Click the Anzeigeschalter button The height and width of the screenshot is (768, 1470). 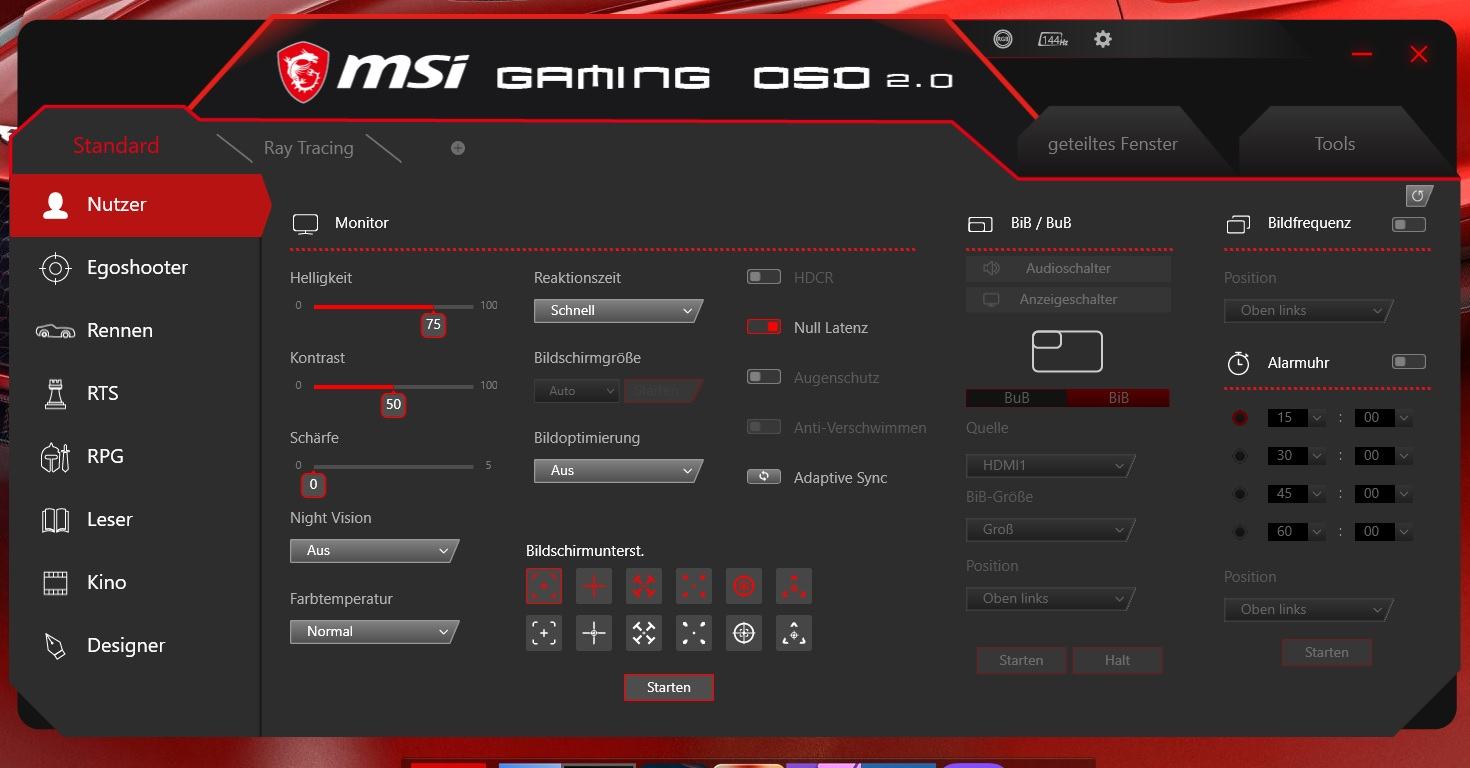[1068, 300]
